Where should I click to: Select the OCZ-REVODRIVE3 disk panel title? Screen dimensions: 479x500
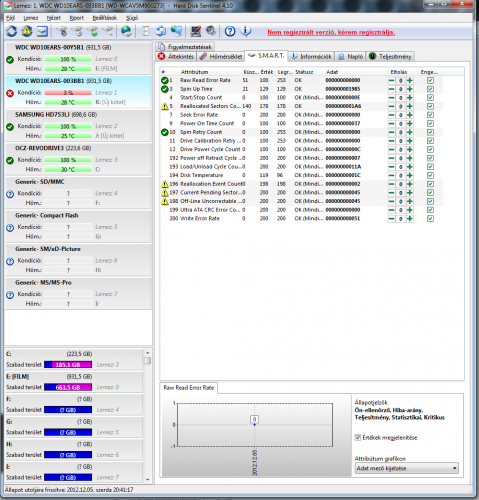(x=53, y=148)
